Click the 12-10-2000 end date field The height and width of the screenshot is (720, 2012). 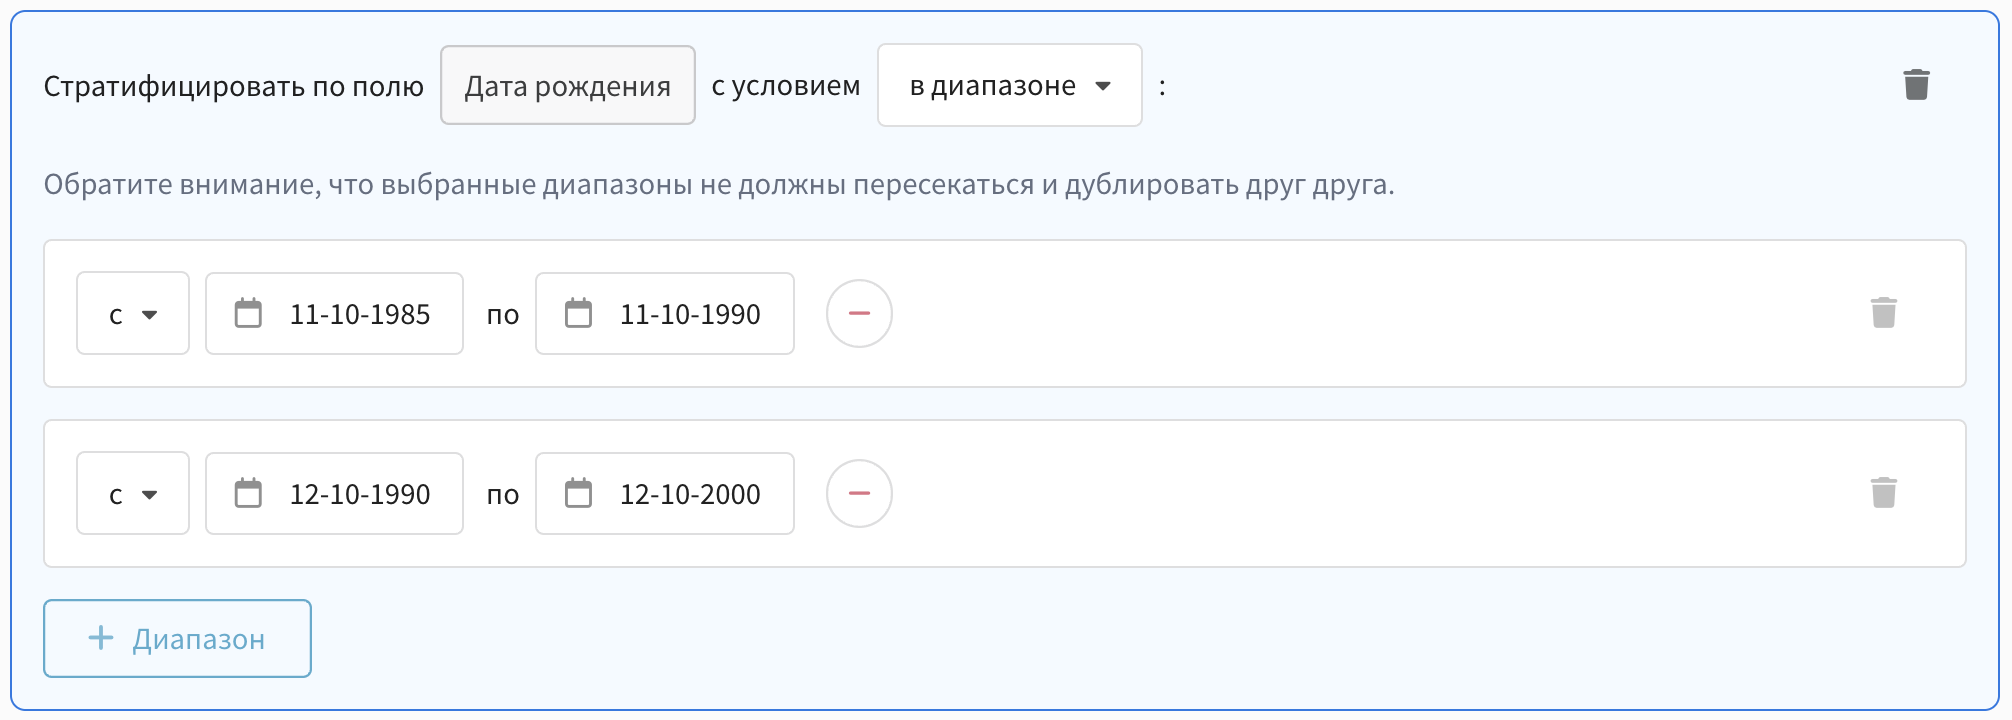point(689,494)
